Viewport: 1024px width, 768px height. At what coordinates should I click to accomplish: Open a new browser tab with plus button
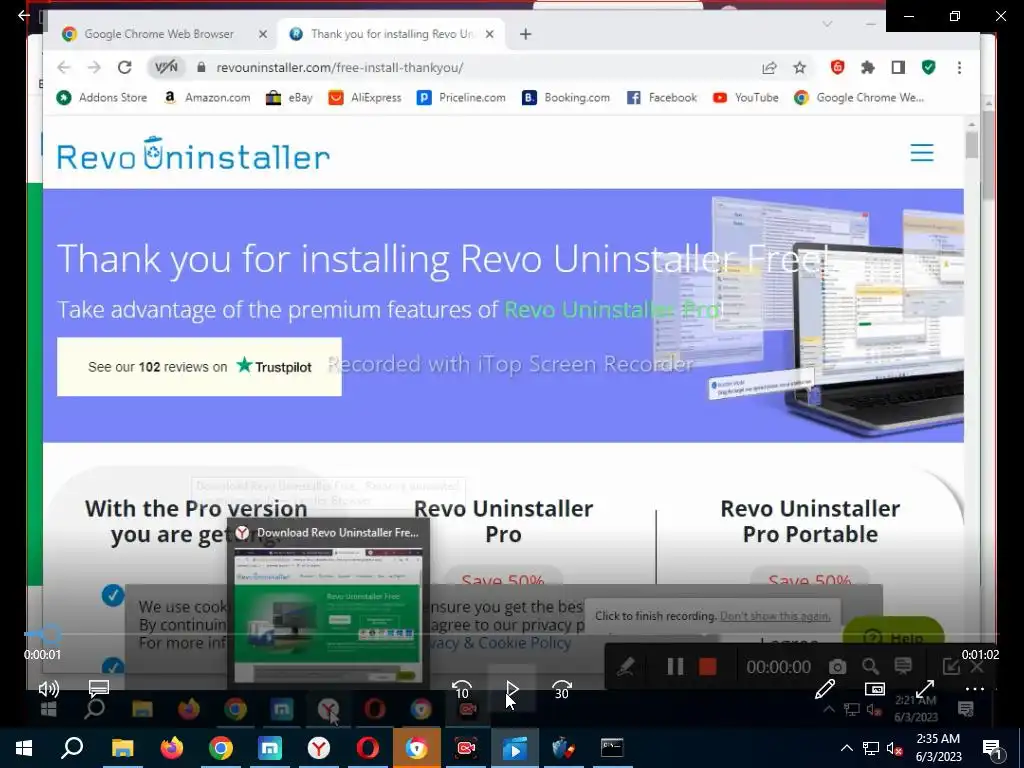point(526,34)
